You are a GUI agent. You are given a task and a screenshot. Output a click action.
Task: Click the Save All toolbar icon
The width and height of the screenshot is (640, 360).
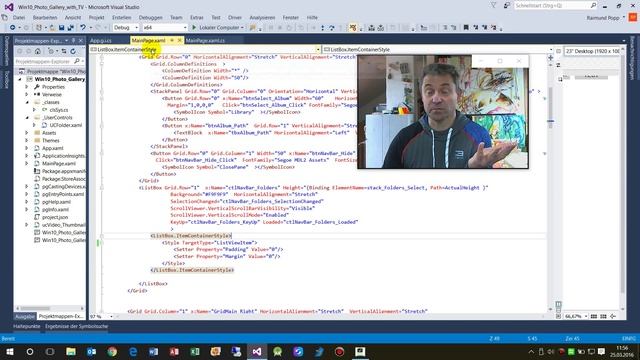click(70, 28)
